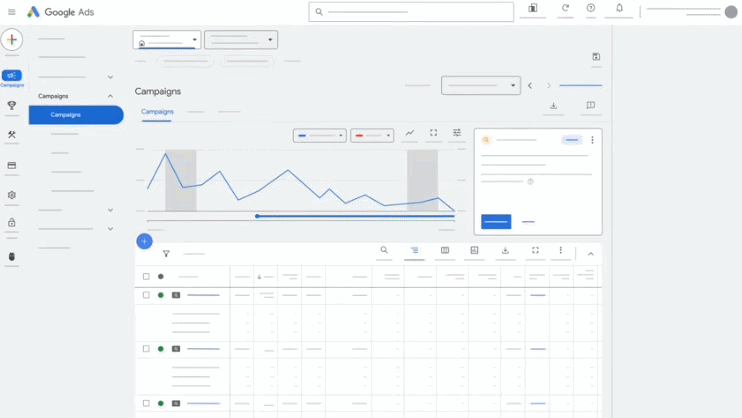This screenshot has width=742, height=418.
Task: Click the table reports icon
Action: (x=474, y=250)
